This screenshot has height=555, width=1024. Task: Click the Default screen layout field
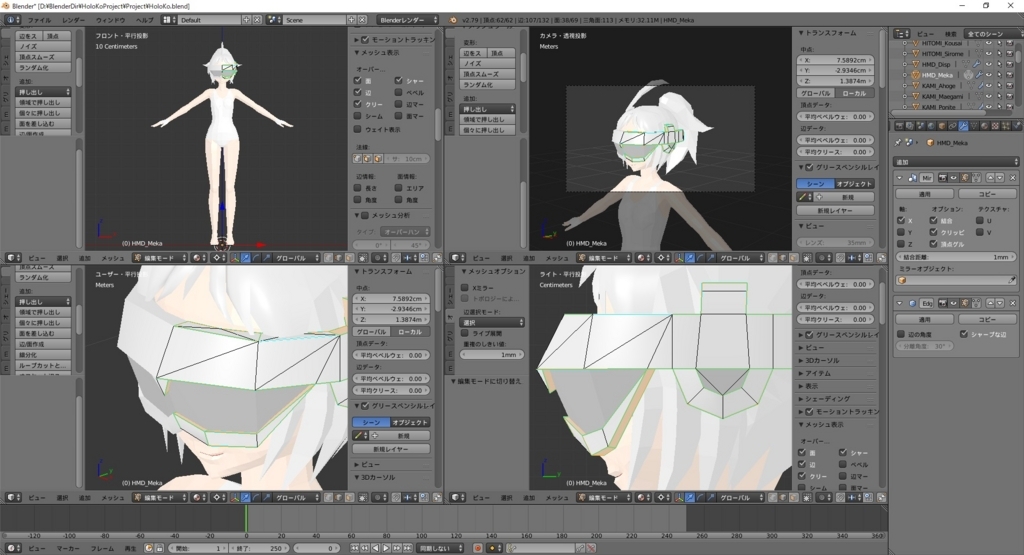209,20
